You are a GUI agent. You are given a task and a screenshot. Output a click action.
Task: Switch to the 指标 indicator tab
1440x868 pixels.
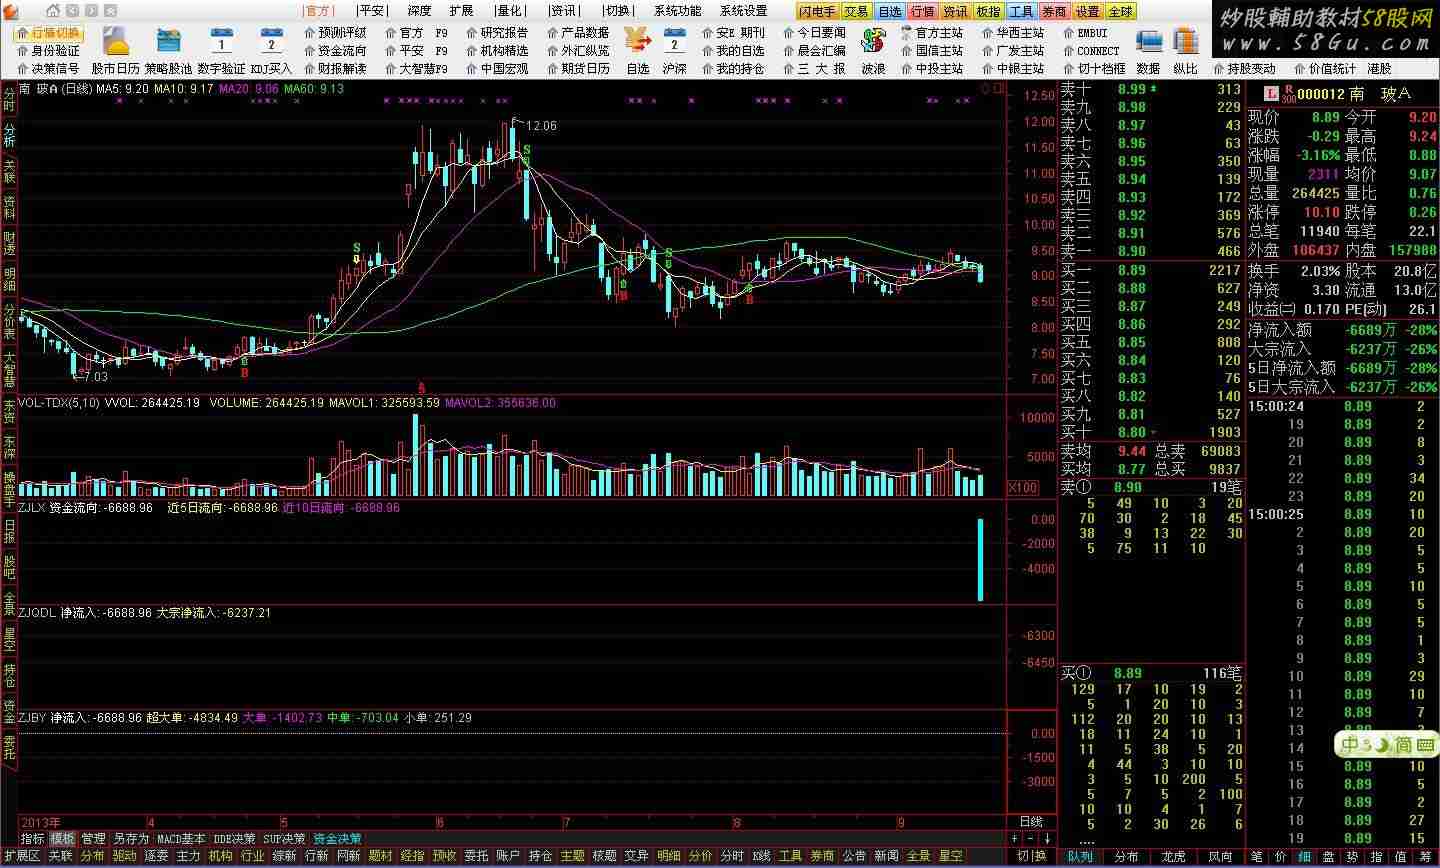pyautogui.click(x=32, y=839)
